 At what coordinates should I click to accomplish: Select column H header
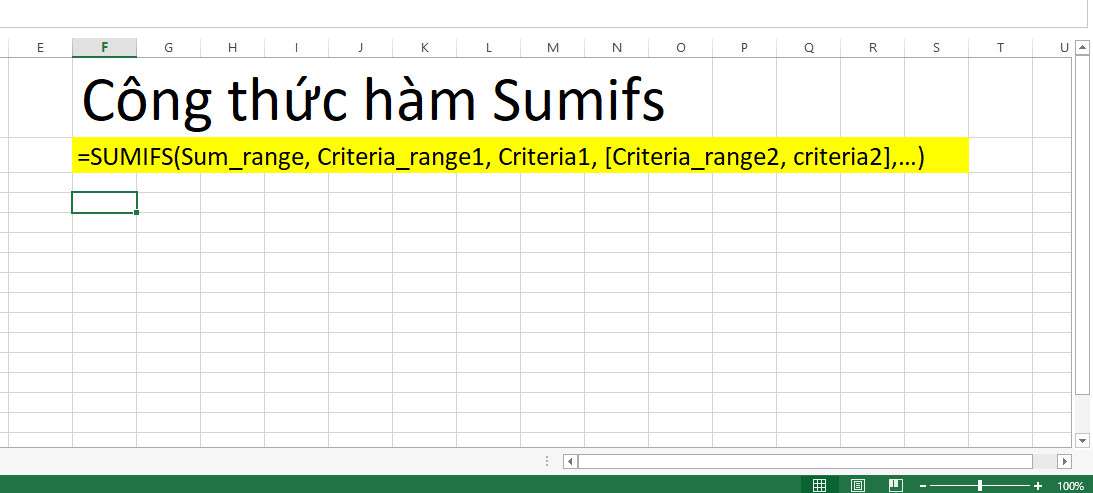[232, 47]
